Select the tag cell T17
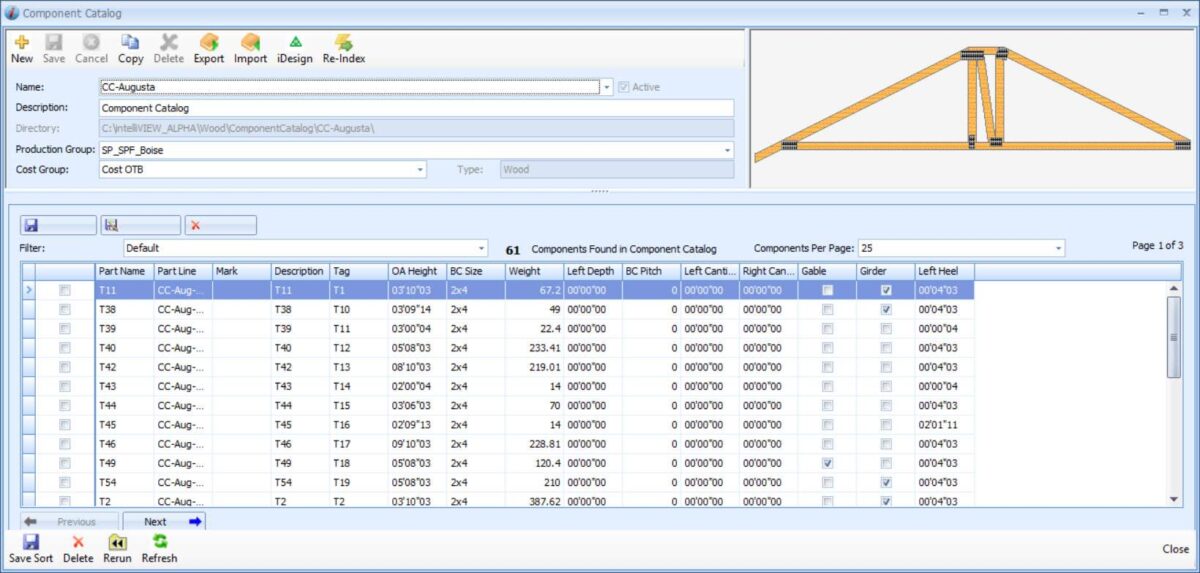 tap(359, 444)
